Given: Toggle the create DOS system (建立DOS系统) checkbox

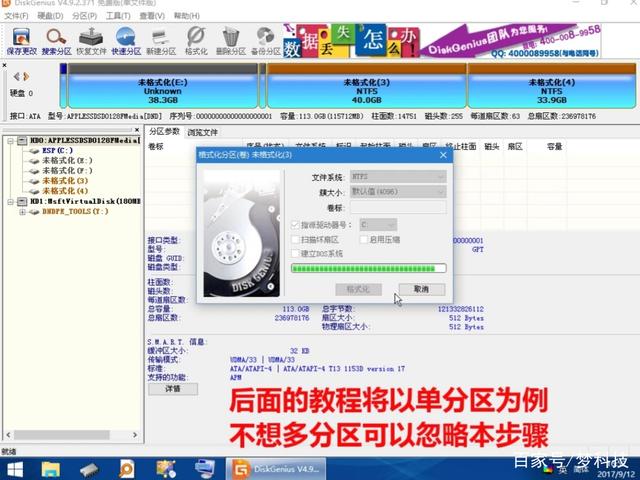Looking at the screenshot, I should pos(295,253).
